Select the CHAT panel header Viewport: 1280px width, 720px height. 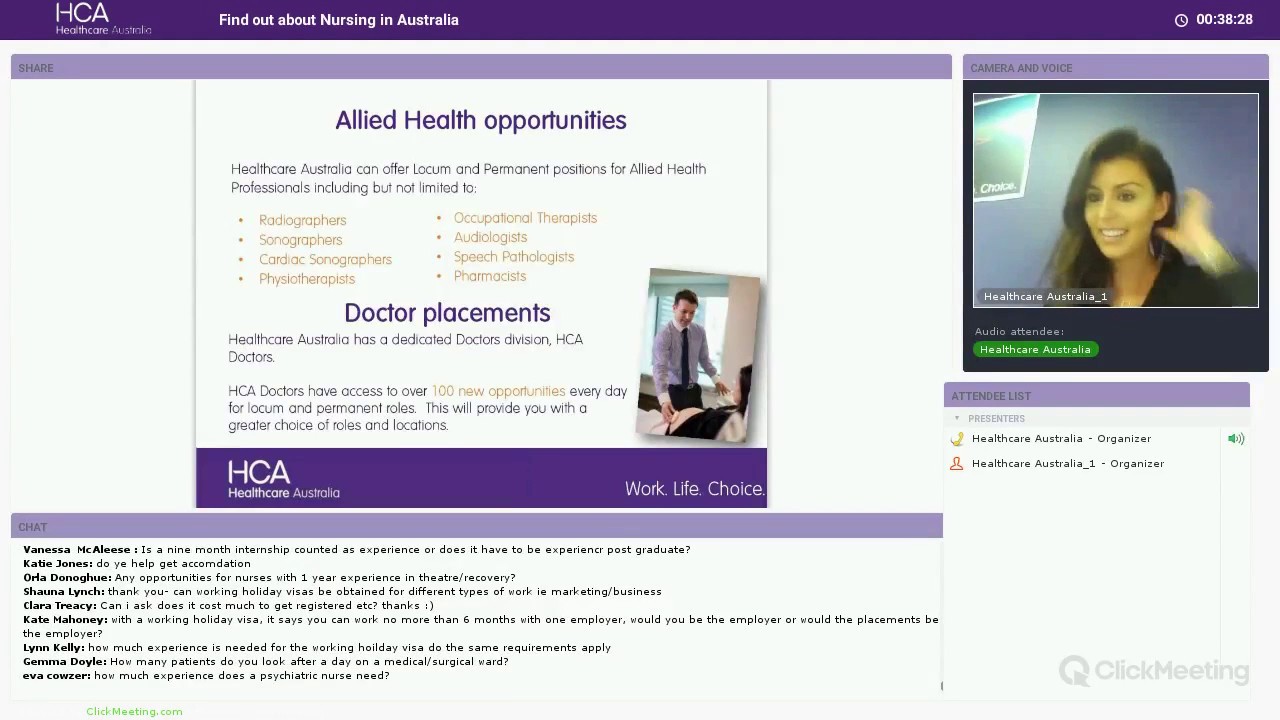coord(477,527)
